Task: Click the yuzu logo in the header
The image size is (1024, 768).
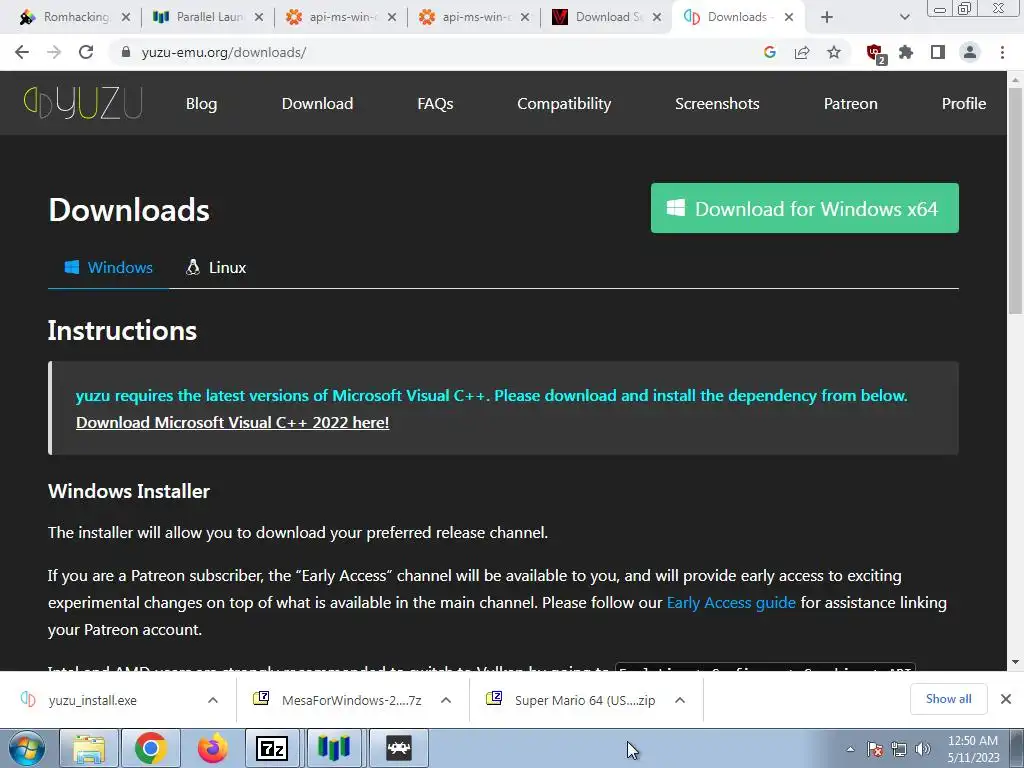Action: click(83, 103)
